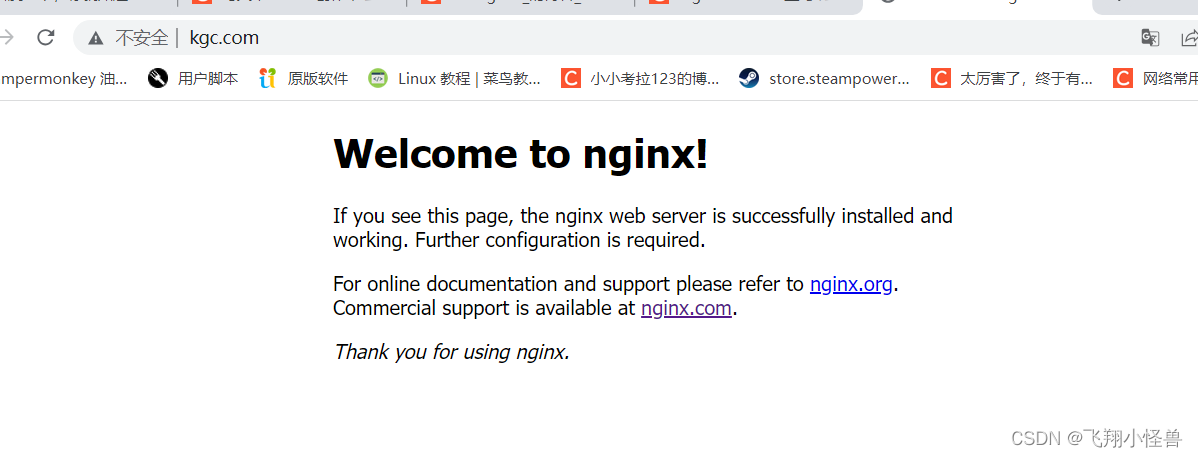This screenshot has width=1198, height=457.
Task: Click the 'Thank you for using nginx.' text
Action: pos(452,352)
